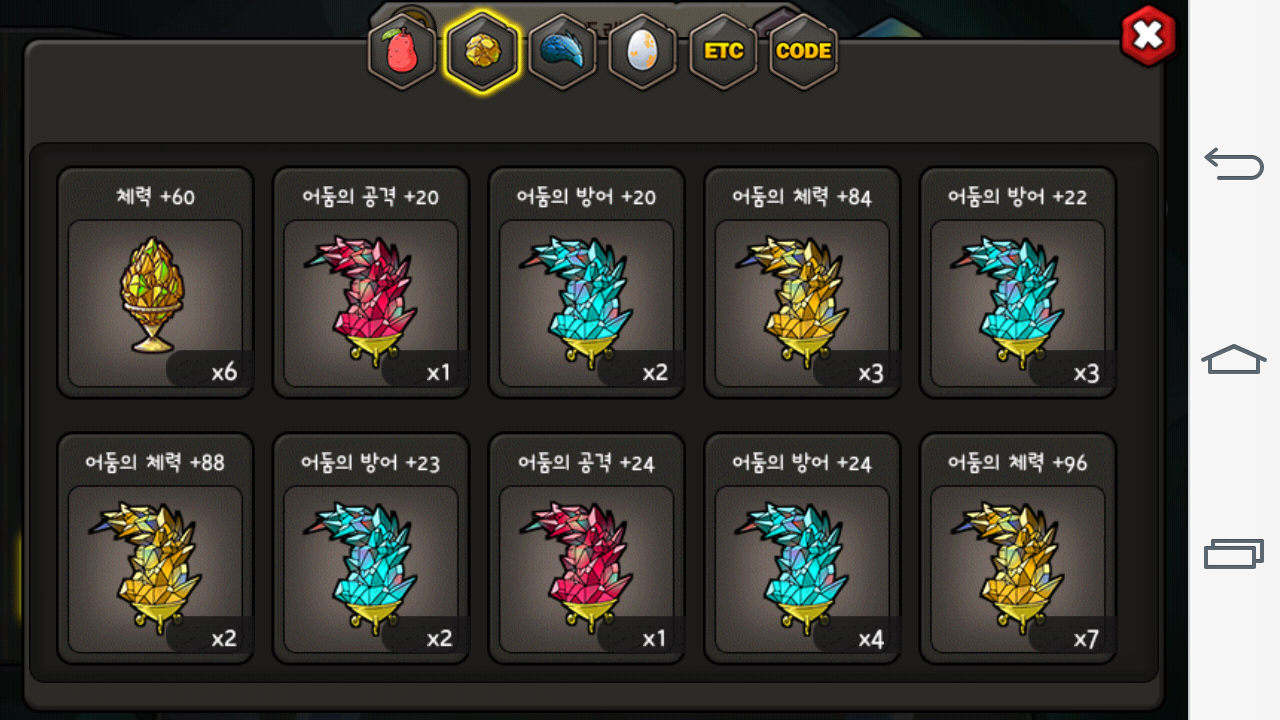Select the golden gem inventory tab
This screenshot has height=720, width=1280.
coord(483,52)
